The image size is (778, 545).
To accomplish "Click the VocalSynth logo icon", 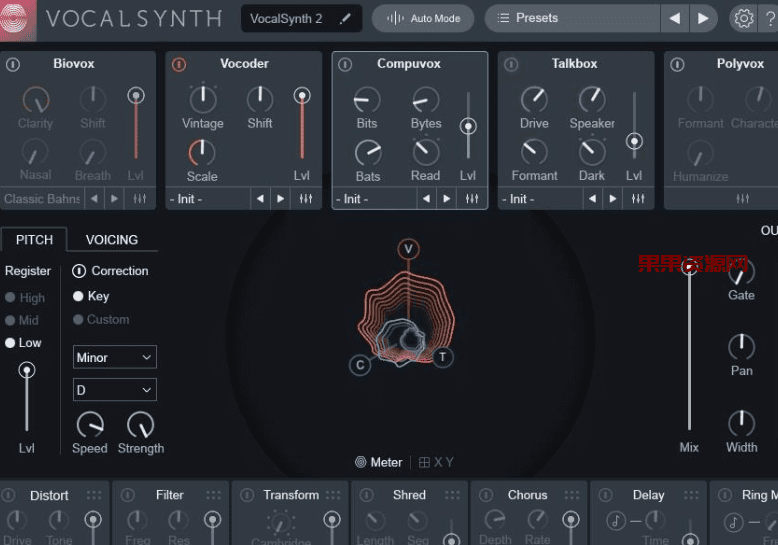I will pos(17,20).
